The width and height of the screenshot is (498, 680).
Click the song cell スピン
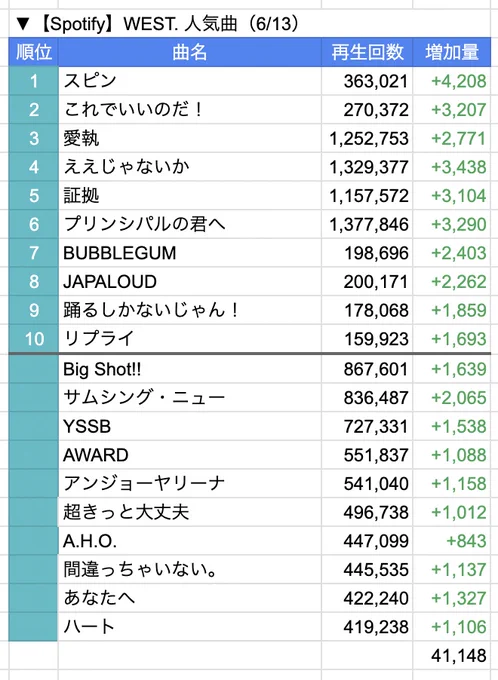(x=190, y=81)
